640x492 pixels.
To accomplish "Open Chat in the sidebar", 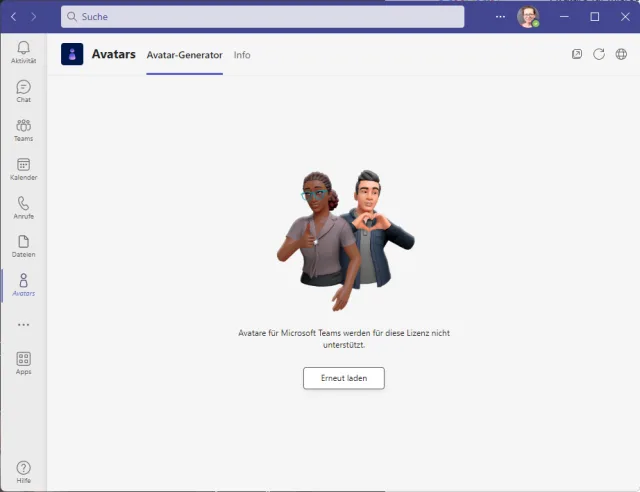I will pyautogui.click(x=23, y=91).
